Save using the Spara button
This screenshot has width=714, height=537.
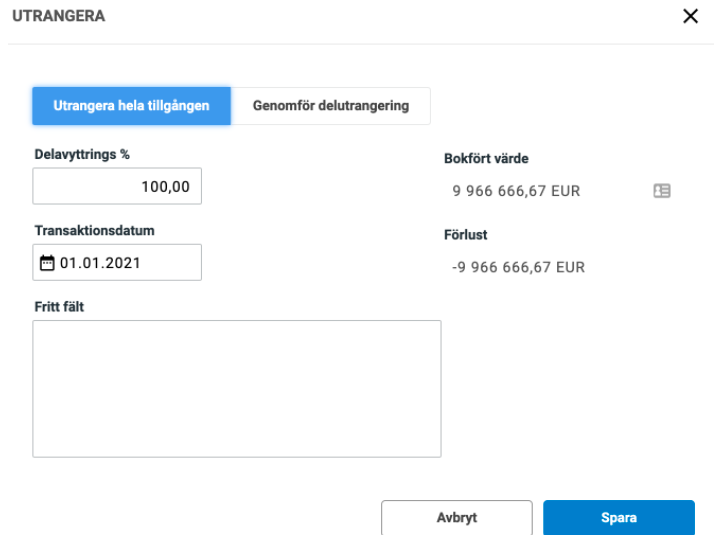tap(619, 518)
